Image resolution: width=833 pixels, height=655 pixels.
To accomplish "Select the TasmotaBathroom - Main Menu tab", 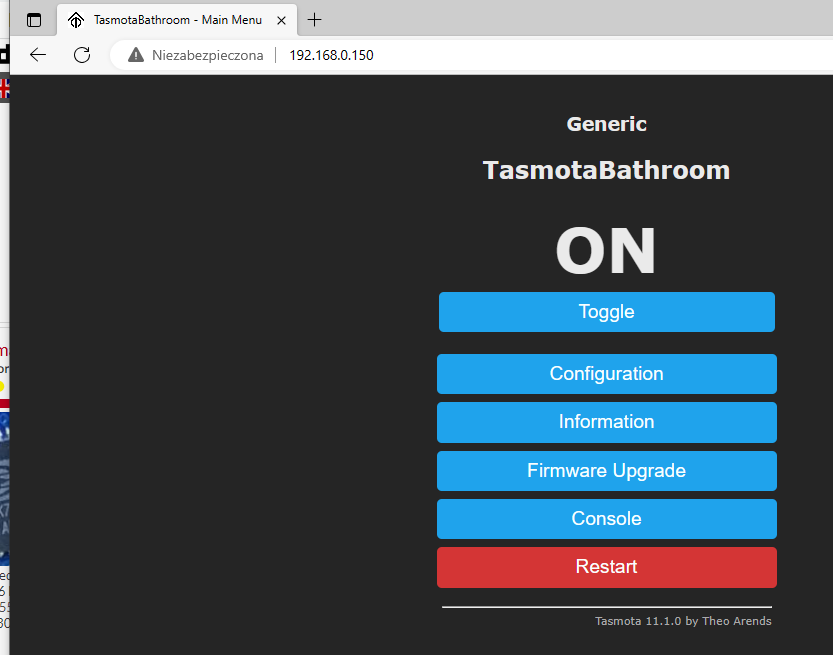I will 177,20.
